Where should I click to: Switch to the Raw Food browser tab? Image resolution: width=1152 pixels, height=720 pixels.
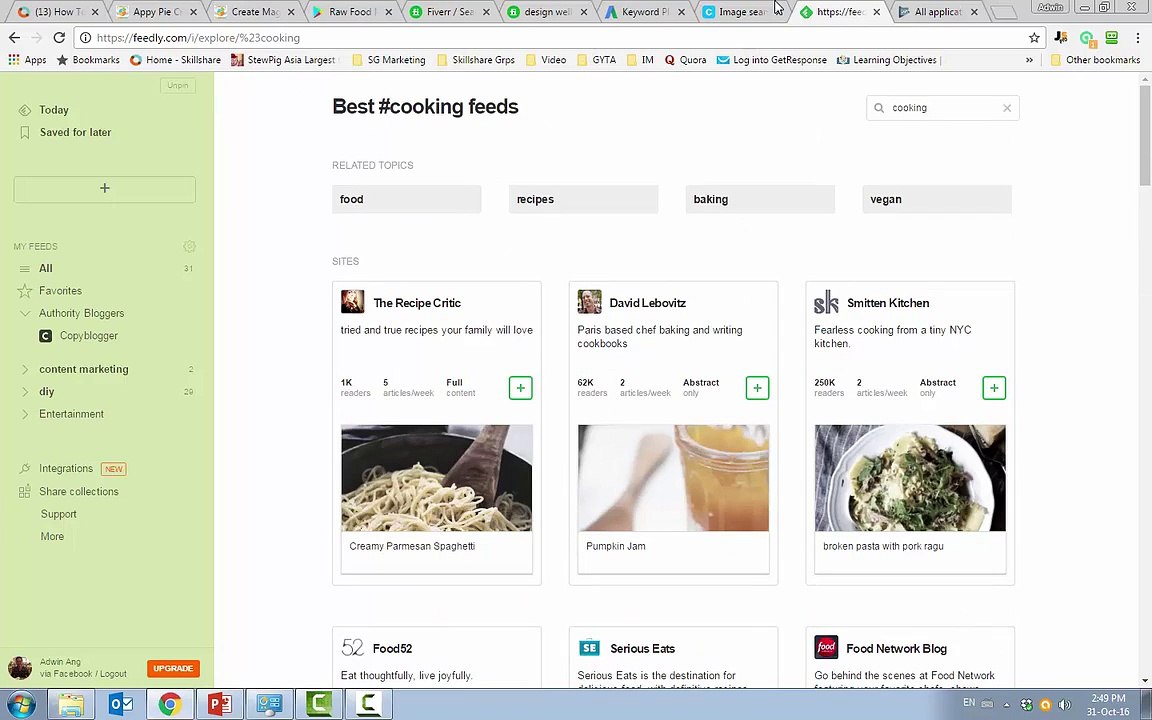351,12
